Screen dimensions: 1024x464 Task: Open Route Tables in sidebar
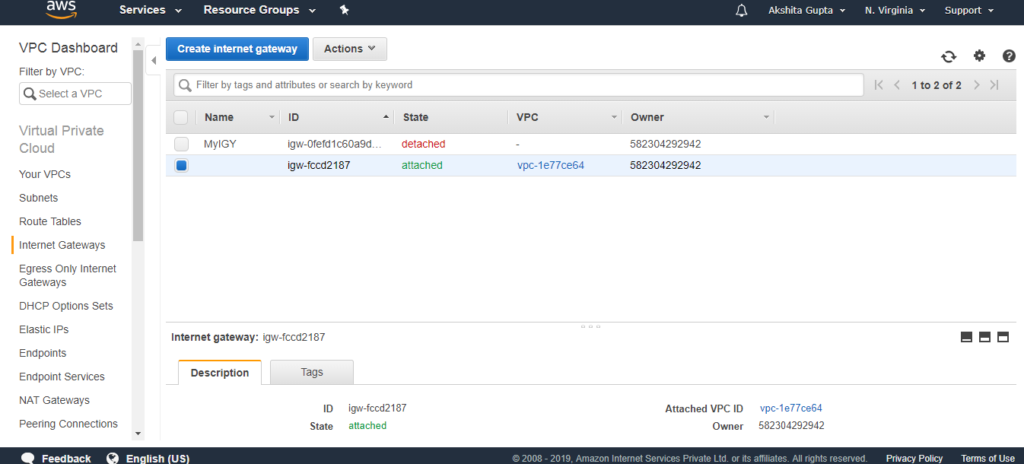(x=50, y=222)
